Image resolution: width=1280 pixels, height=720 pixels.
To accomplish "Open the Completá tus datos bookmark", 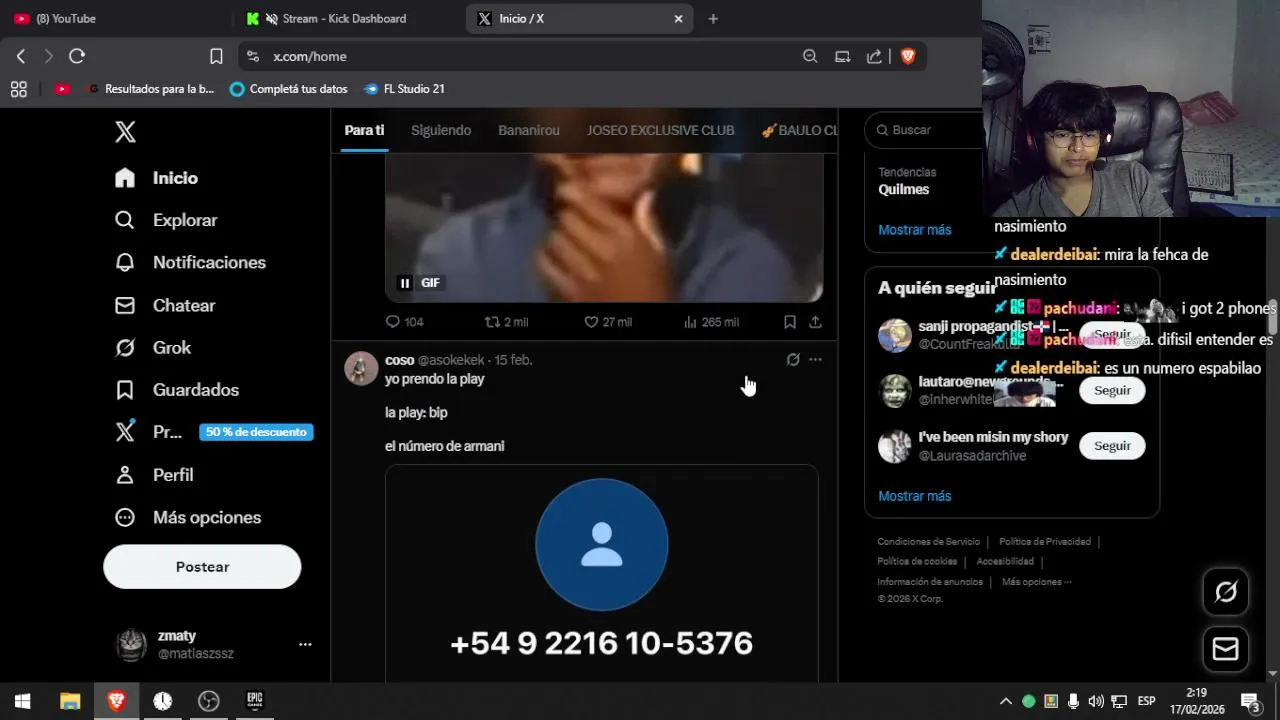I will click(x=289, y=89).
